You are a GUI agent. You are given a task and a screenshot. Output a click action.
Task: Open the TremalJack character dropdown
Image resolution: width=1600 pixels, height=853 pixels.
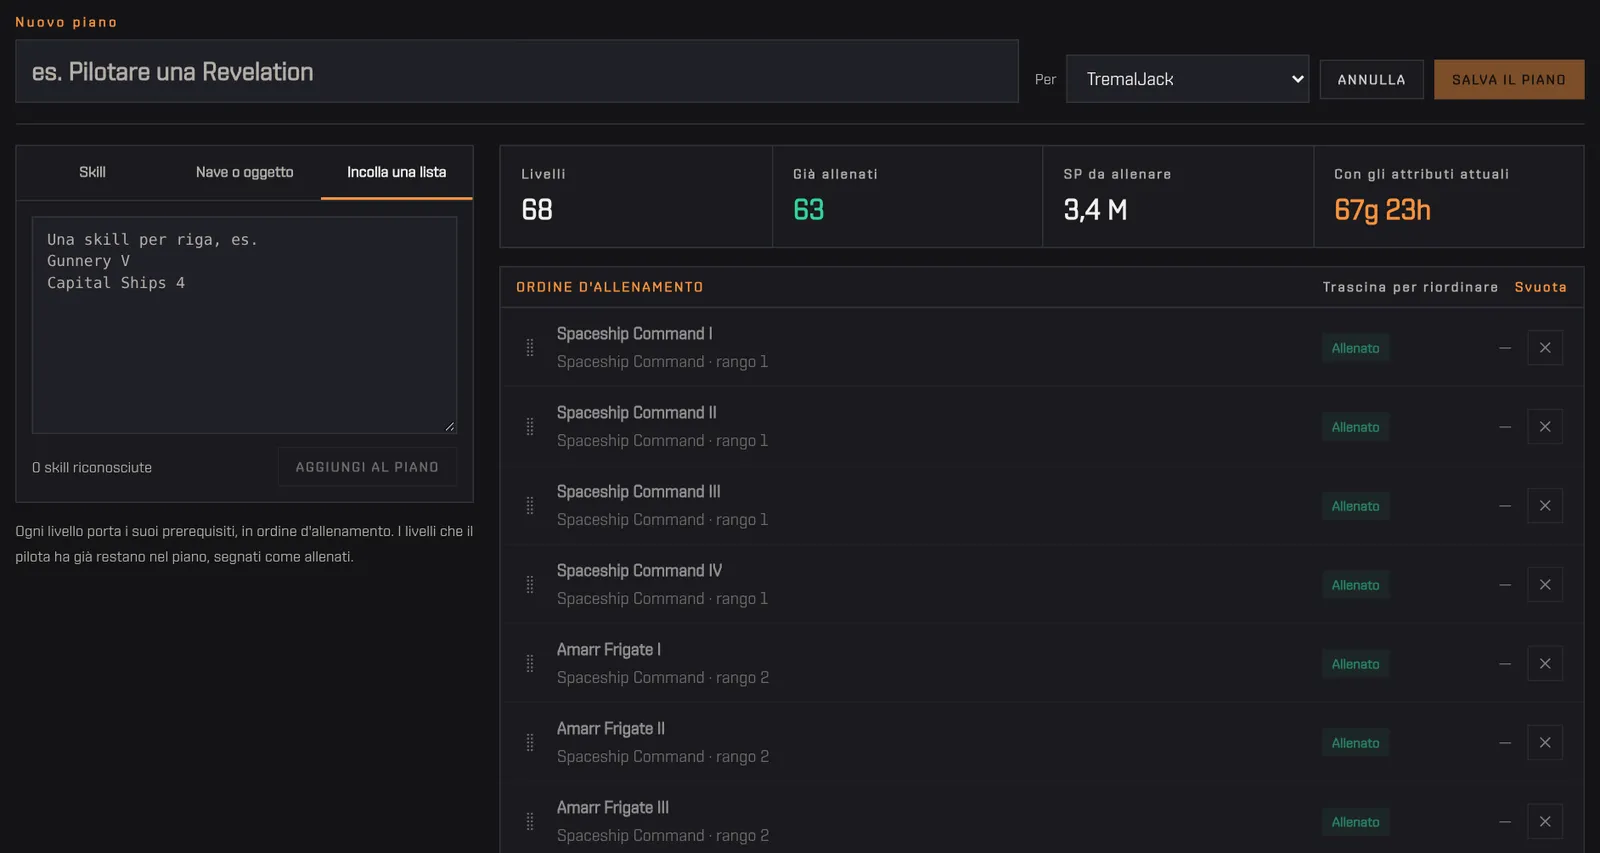(x=1187, y=79)
